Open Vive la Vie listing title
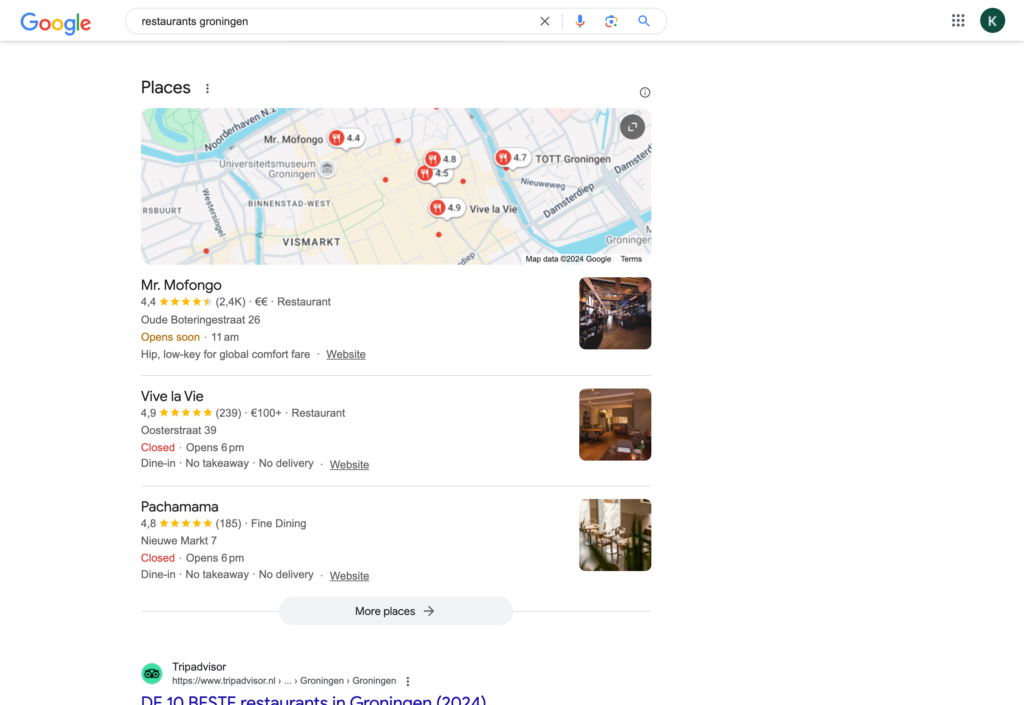Viewport: 1024px width, 705px height. click(172, 396)
